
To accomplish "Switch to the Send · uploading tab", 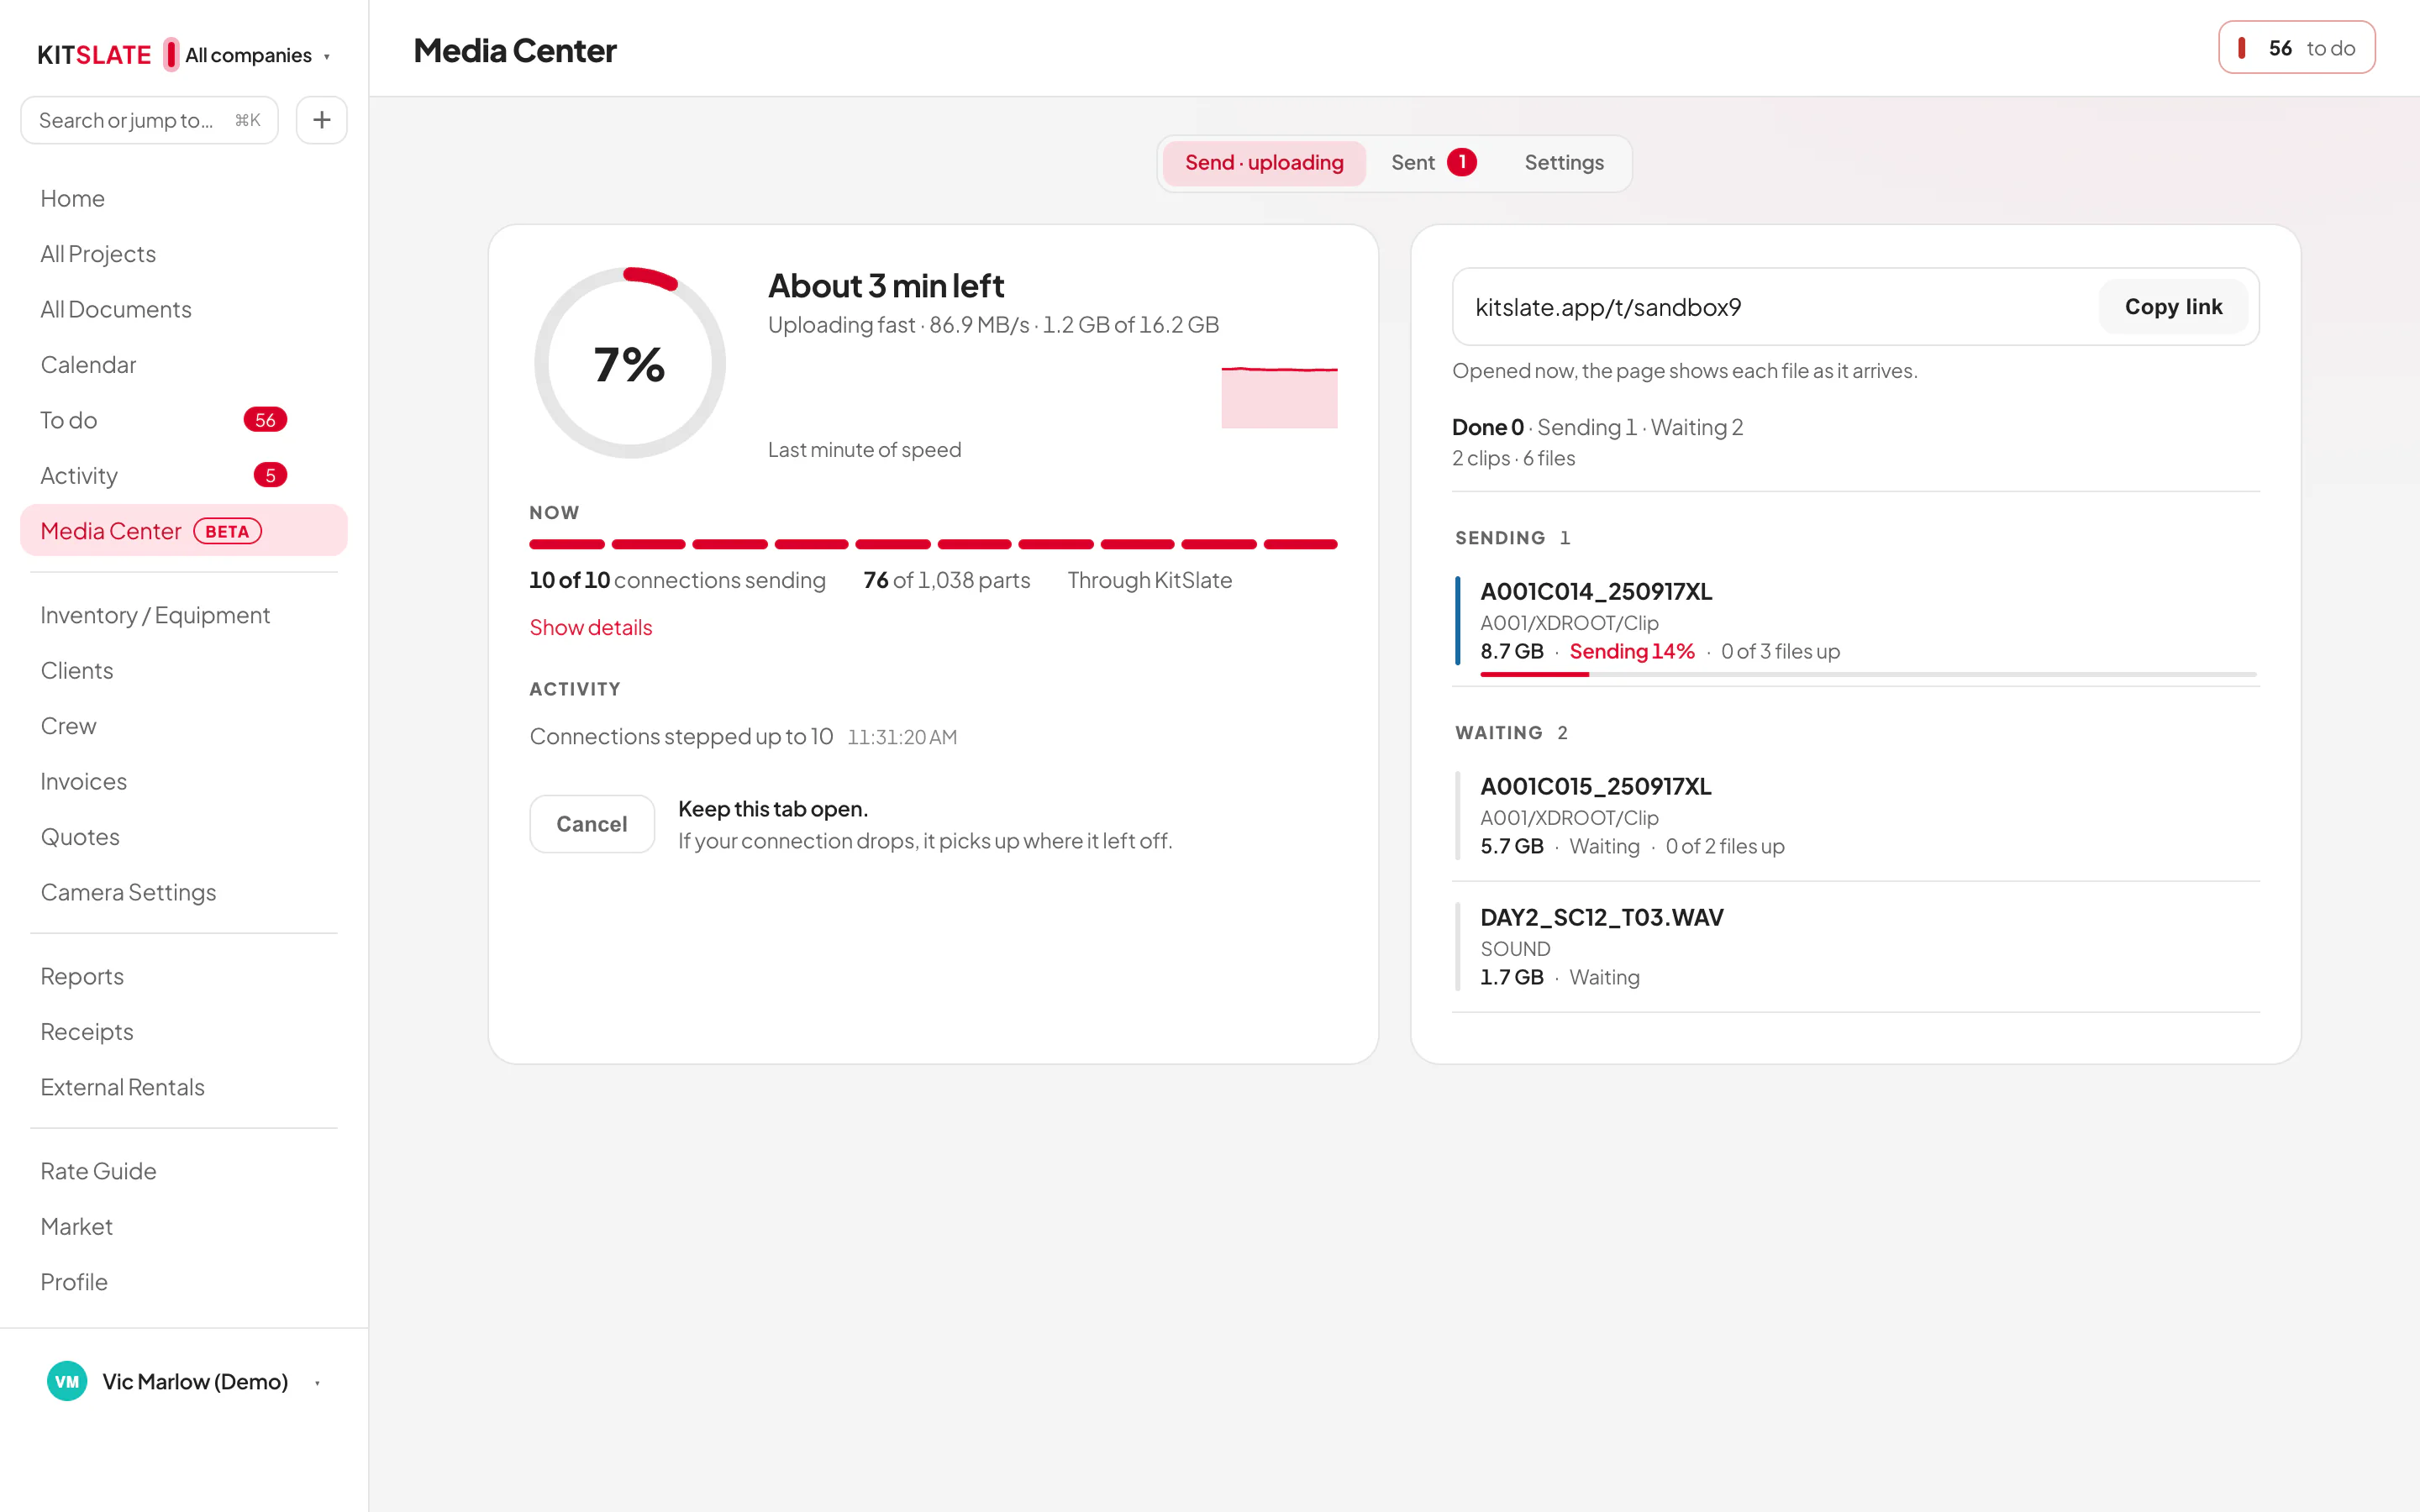I will [x=1264, y=162].
